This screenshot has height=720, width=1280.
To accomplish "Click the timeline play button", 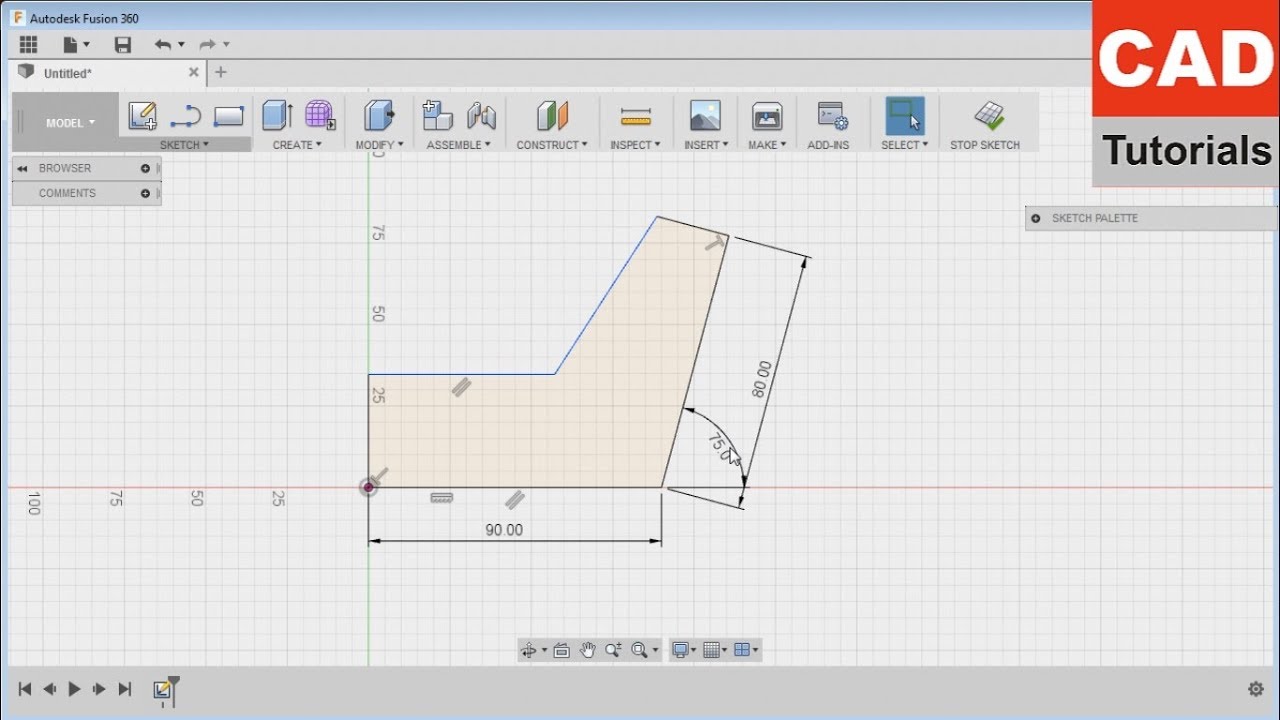I will [x=74, y=689].
